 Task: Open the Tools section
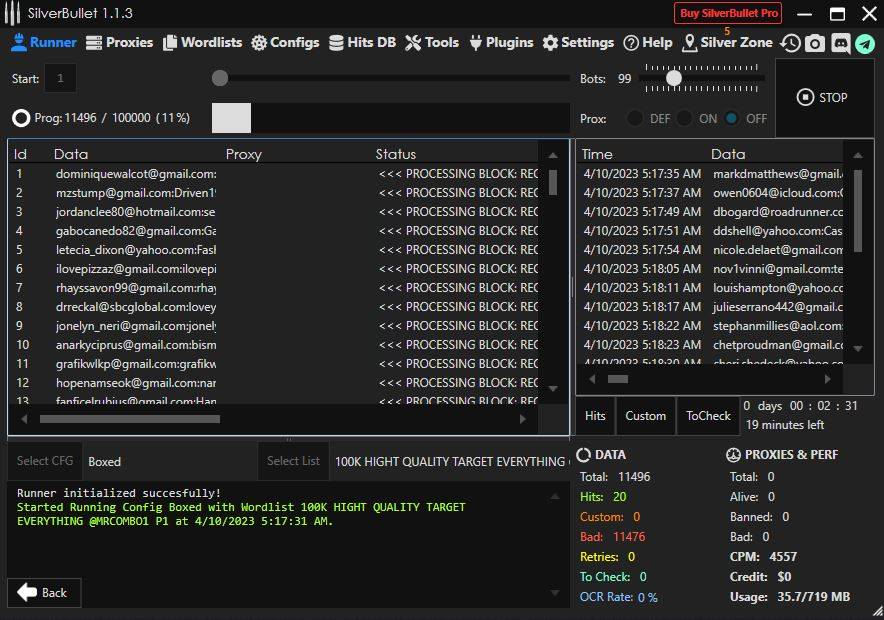pos(432,42)
